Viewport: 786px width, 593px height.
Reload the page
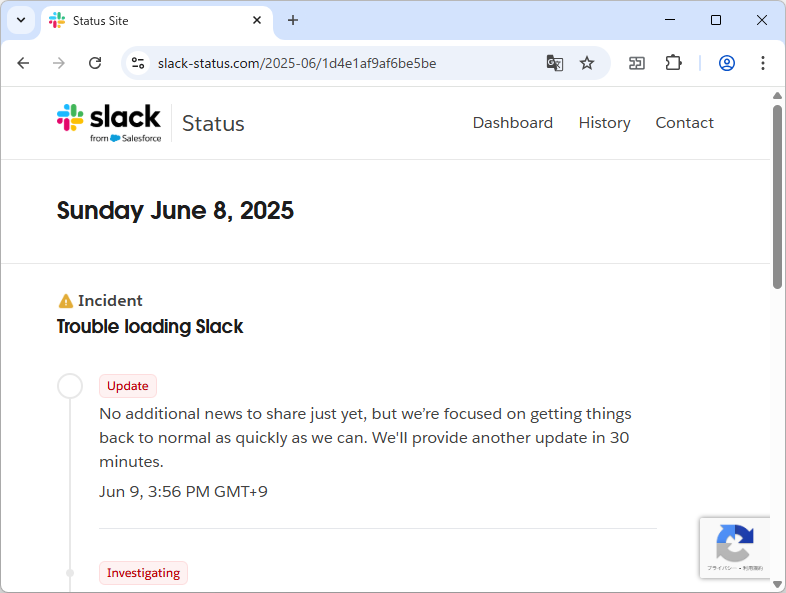tap(95, 63)
